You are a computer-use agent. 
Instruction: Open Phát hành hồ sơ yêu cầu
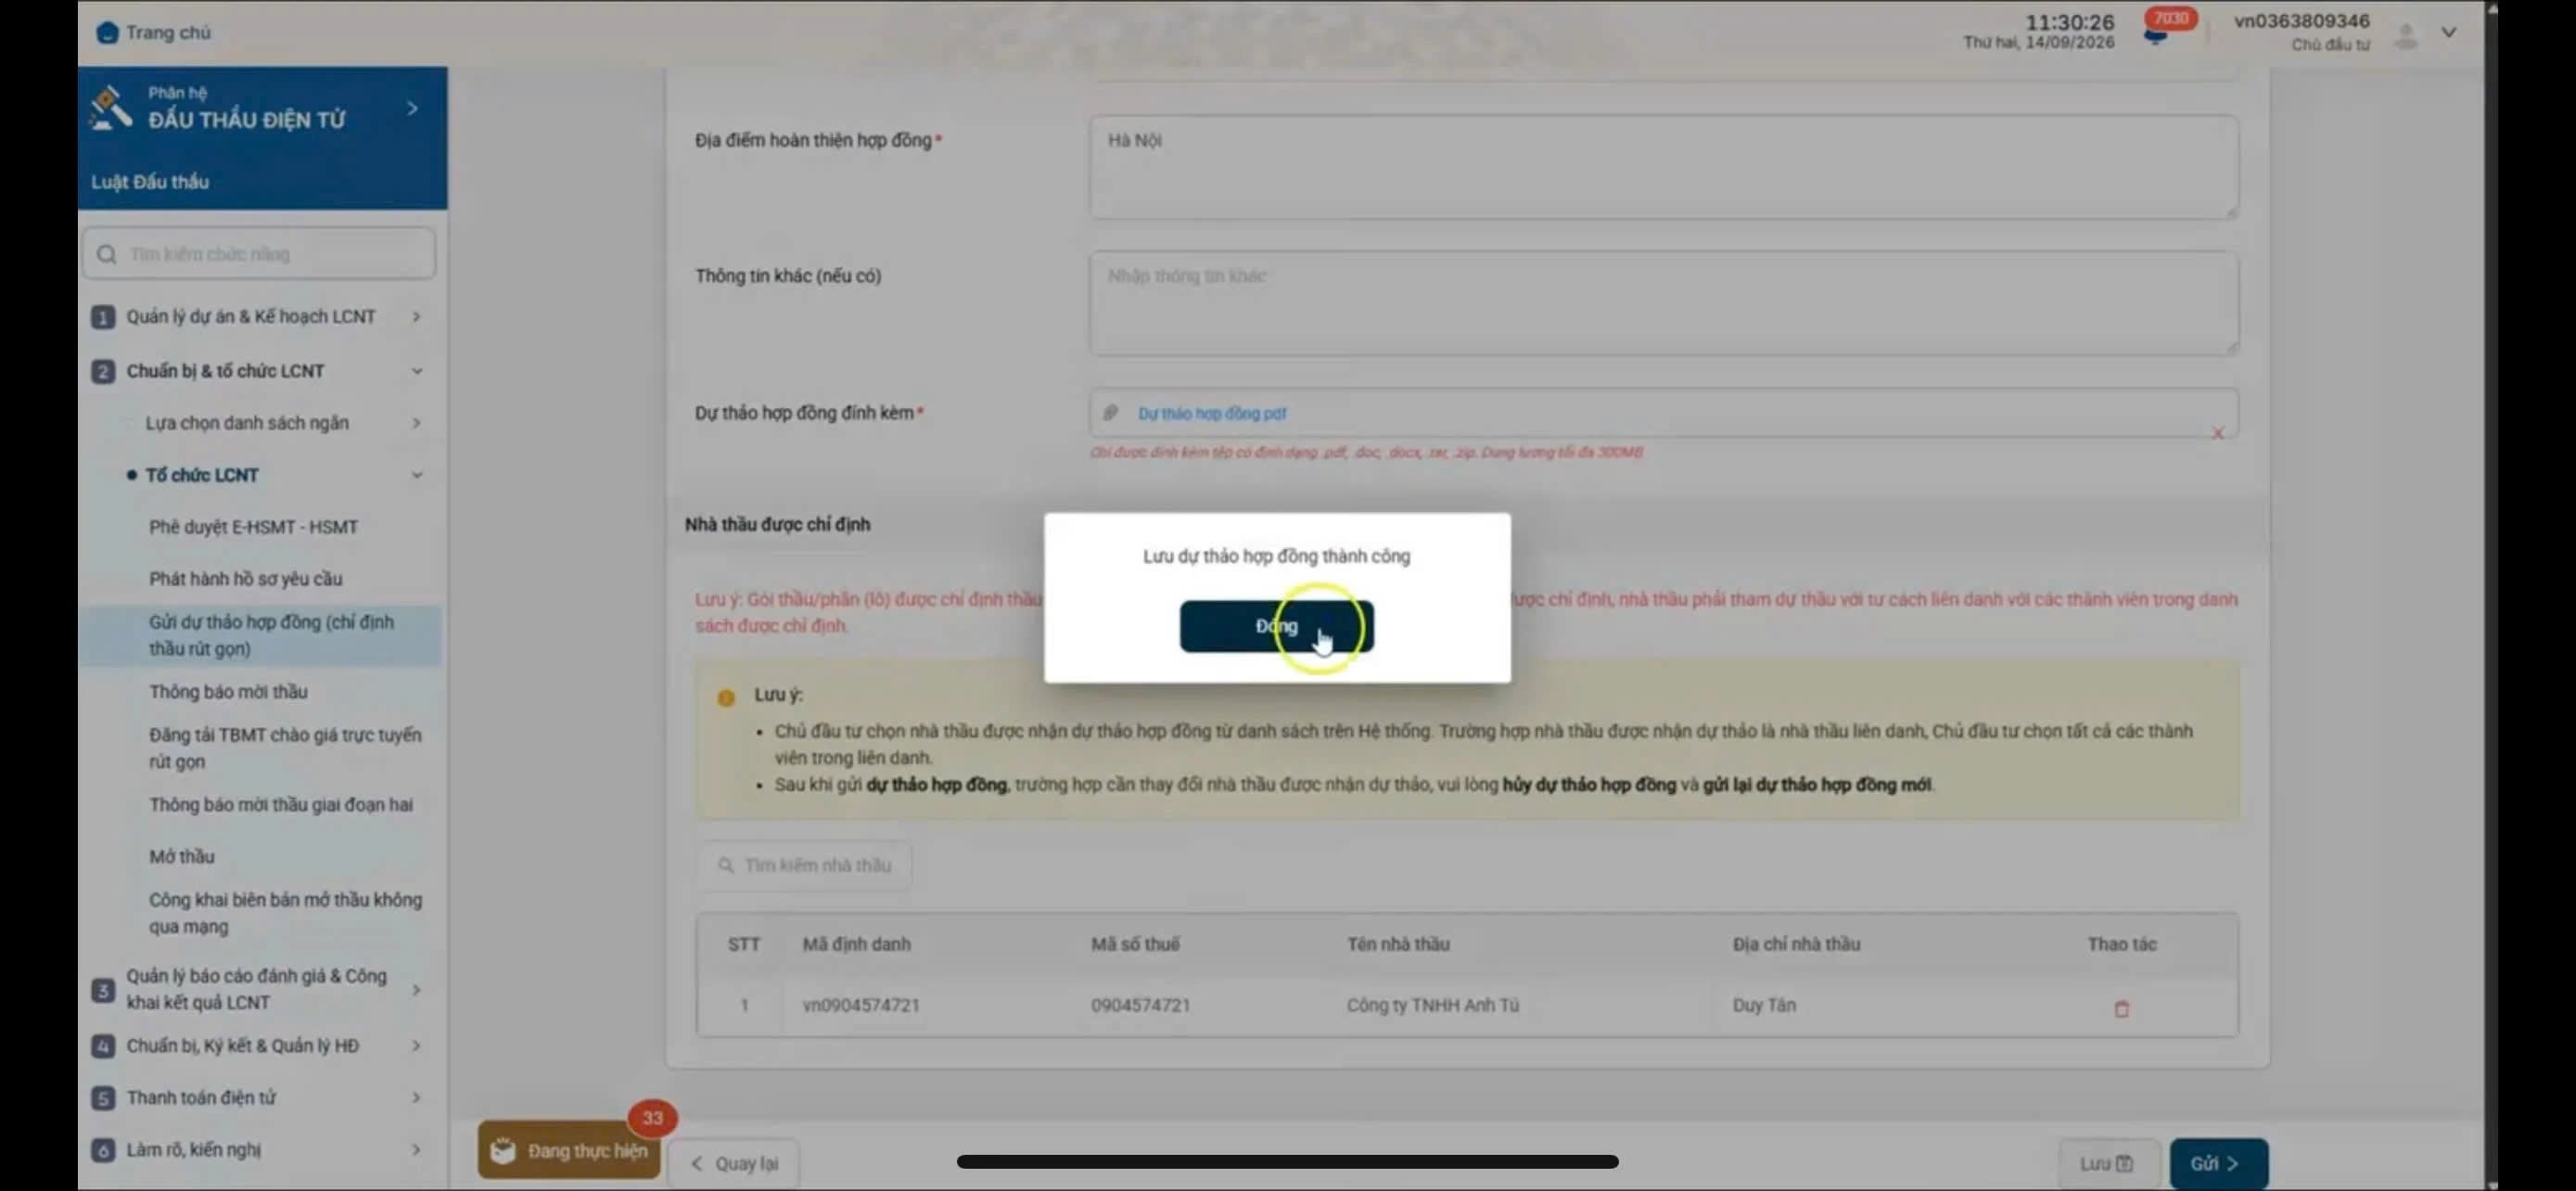point(245,578)
